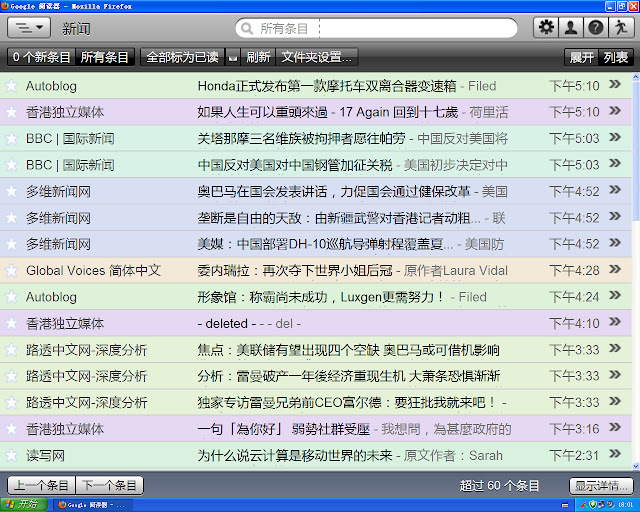Open the dropdown arrow beside 全部标为已读
The image size is (640, 512).
point(233,57)
